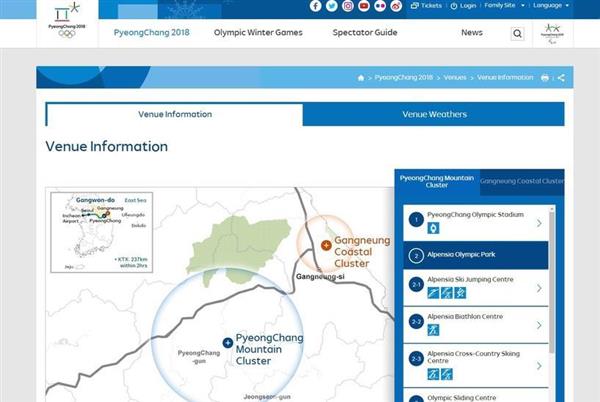Screen dimensions: 600x402
Task: Click the share icon in breadcrumb bar
Action: point(561,78)
